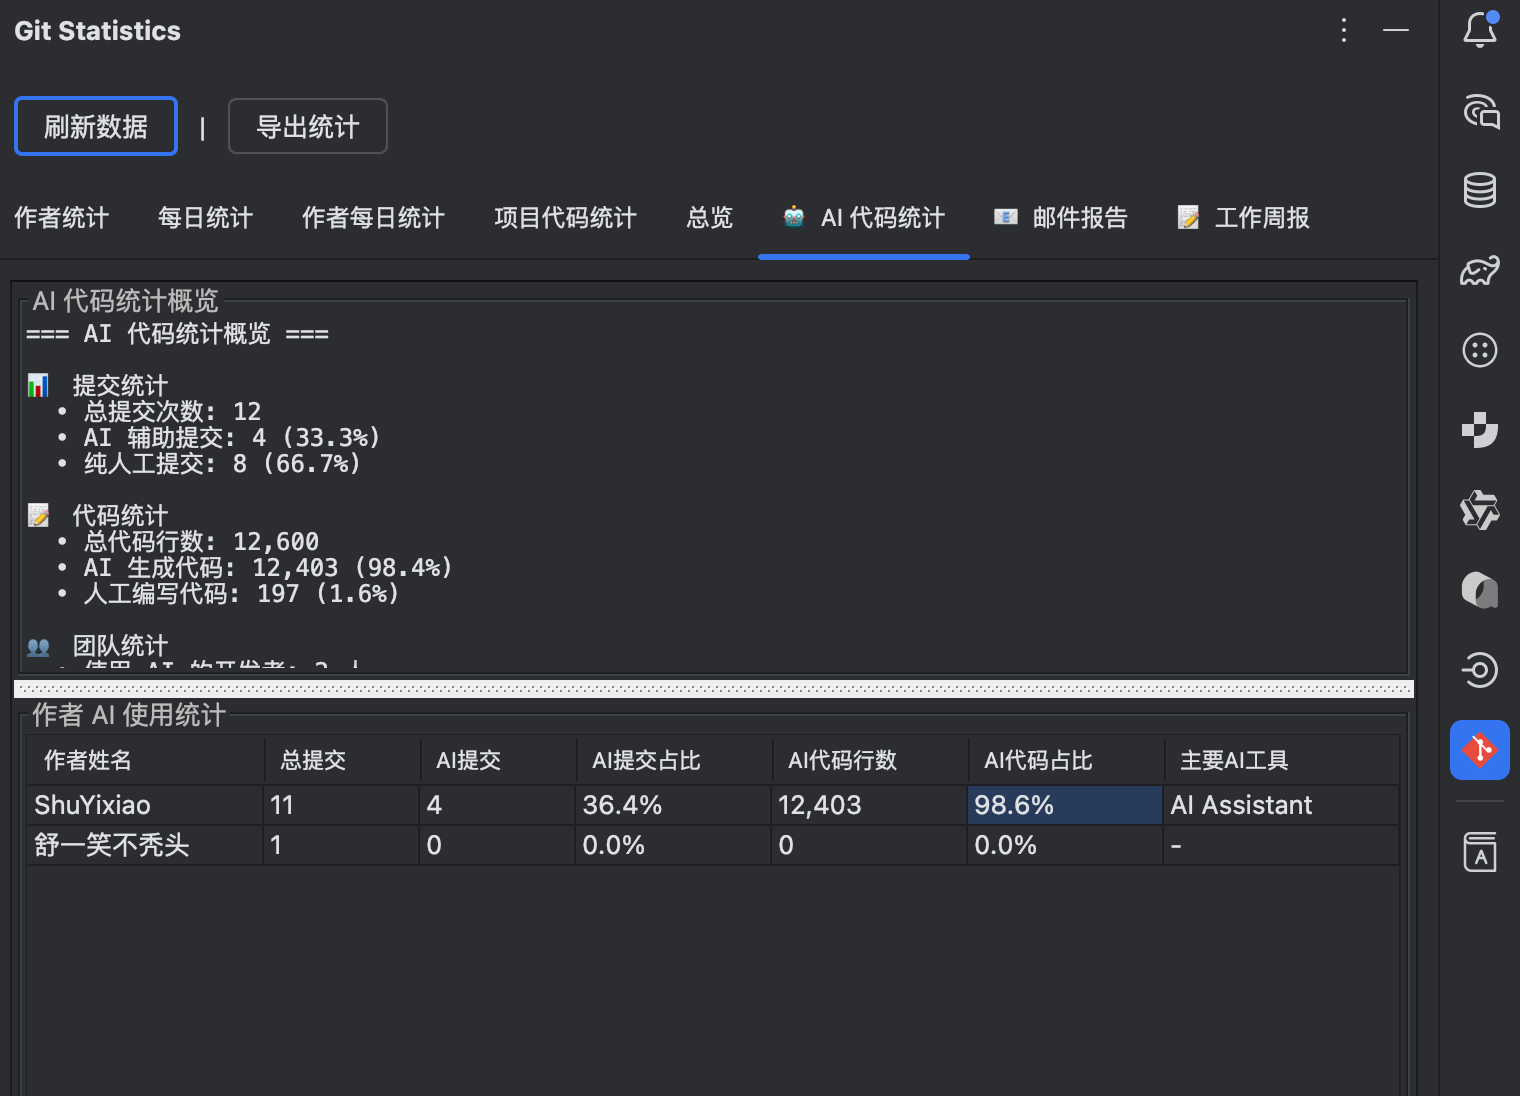Open the 工作周报 tab
The width and height of the screenshot is (1520, 1096).
coord(1243,218)
